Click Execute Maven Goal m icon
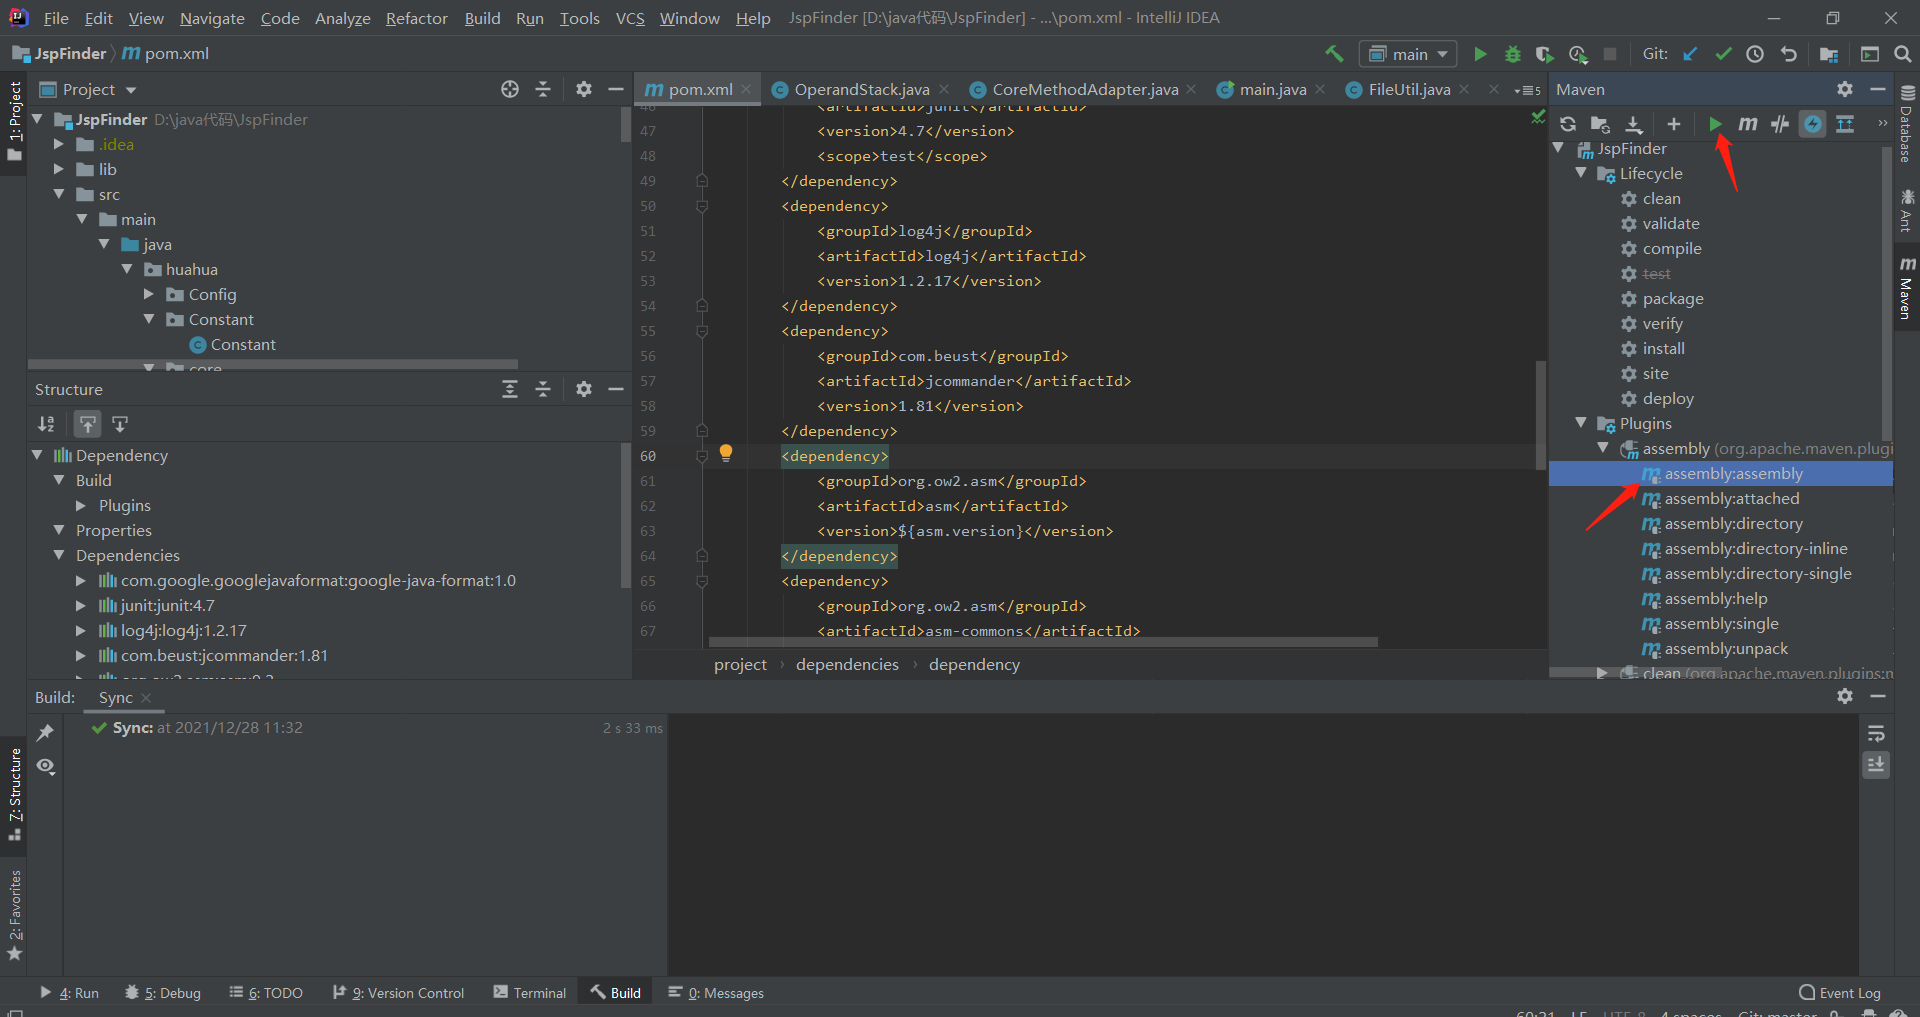This screenshot has width=1920, height=1017. click(1747, 124)
